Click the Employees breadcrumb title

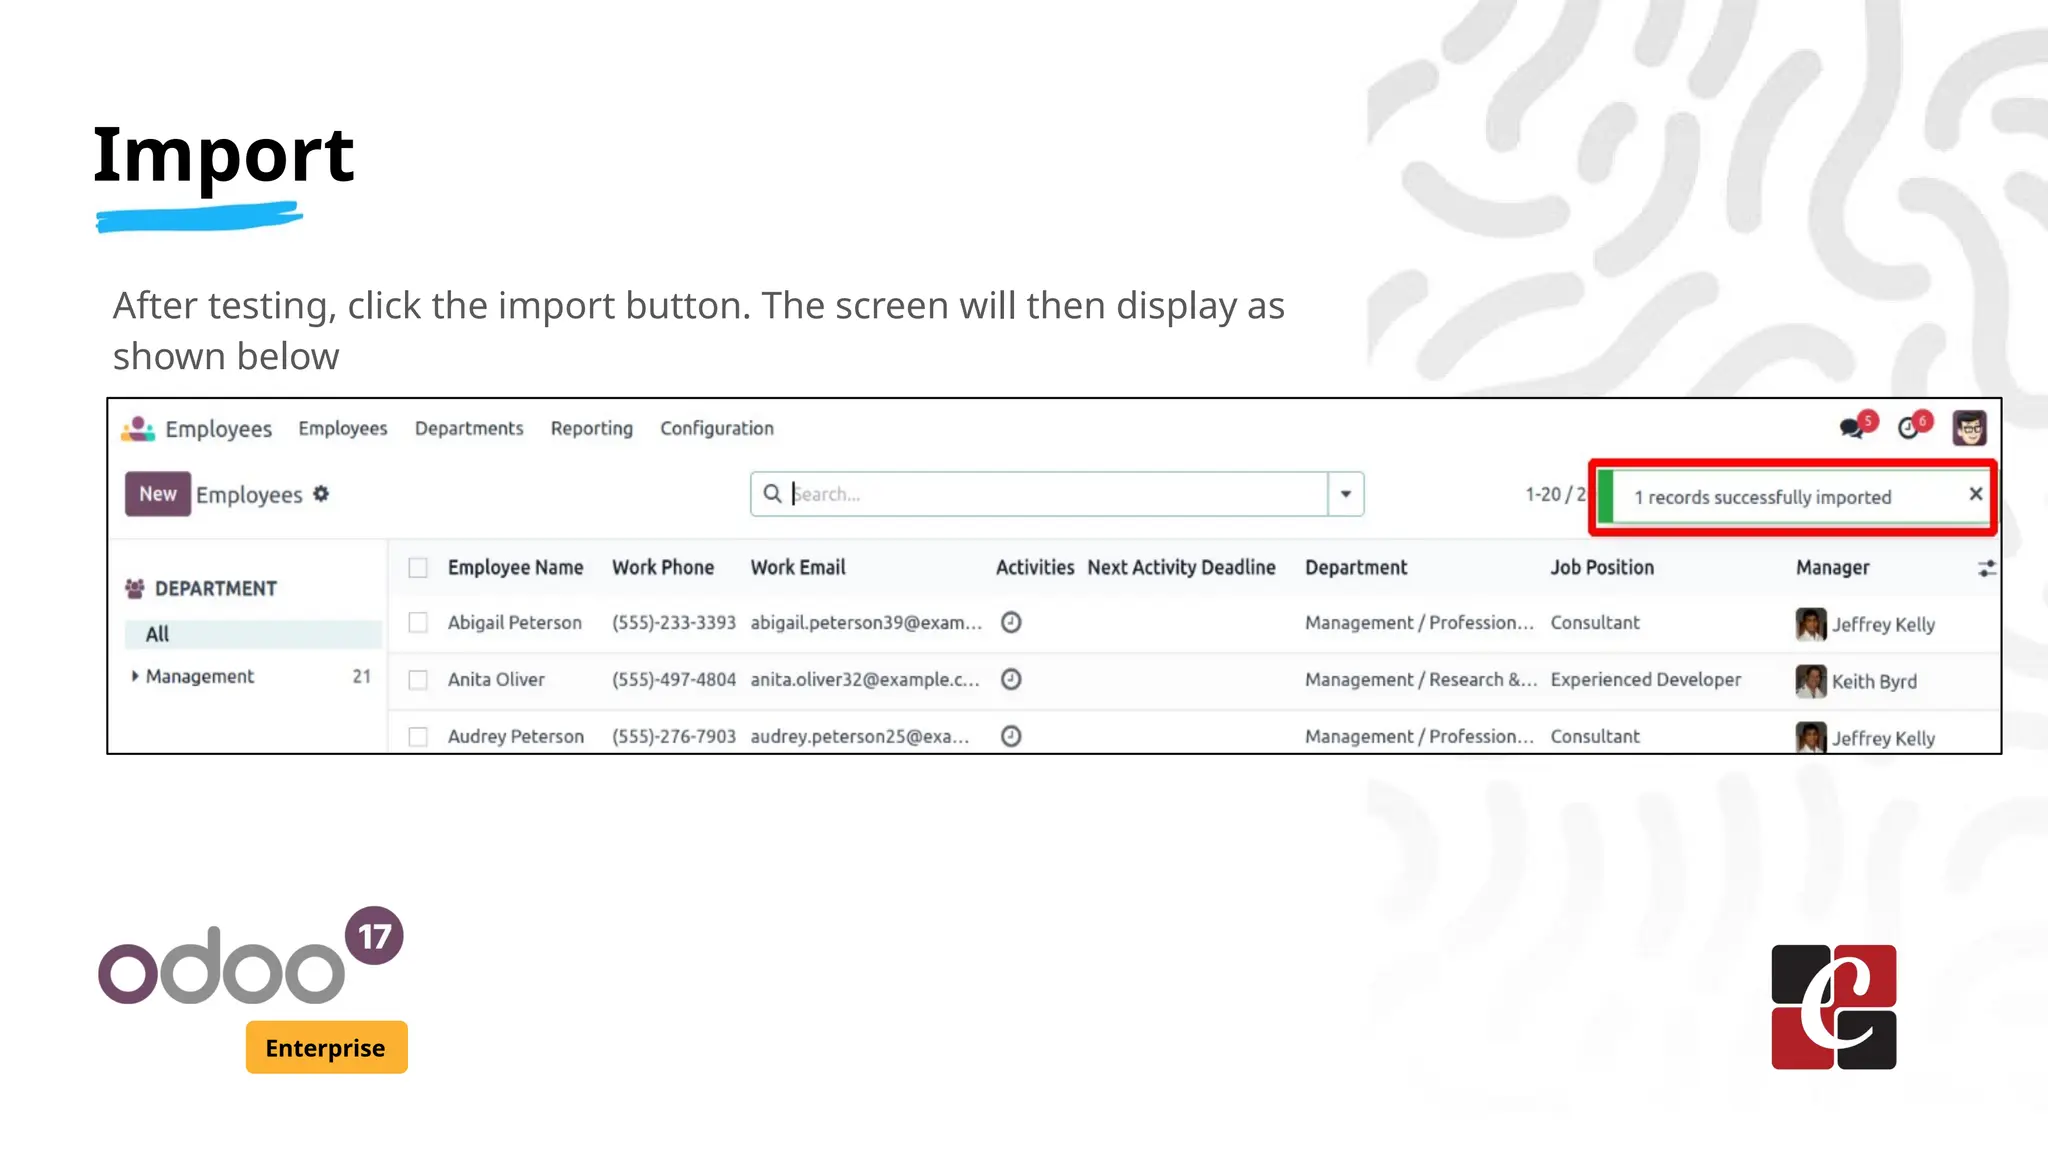[x=249, y=495]
